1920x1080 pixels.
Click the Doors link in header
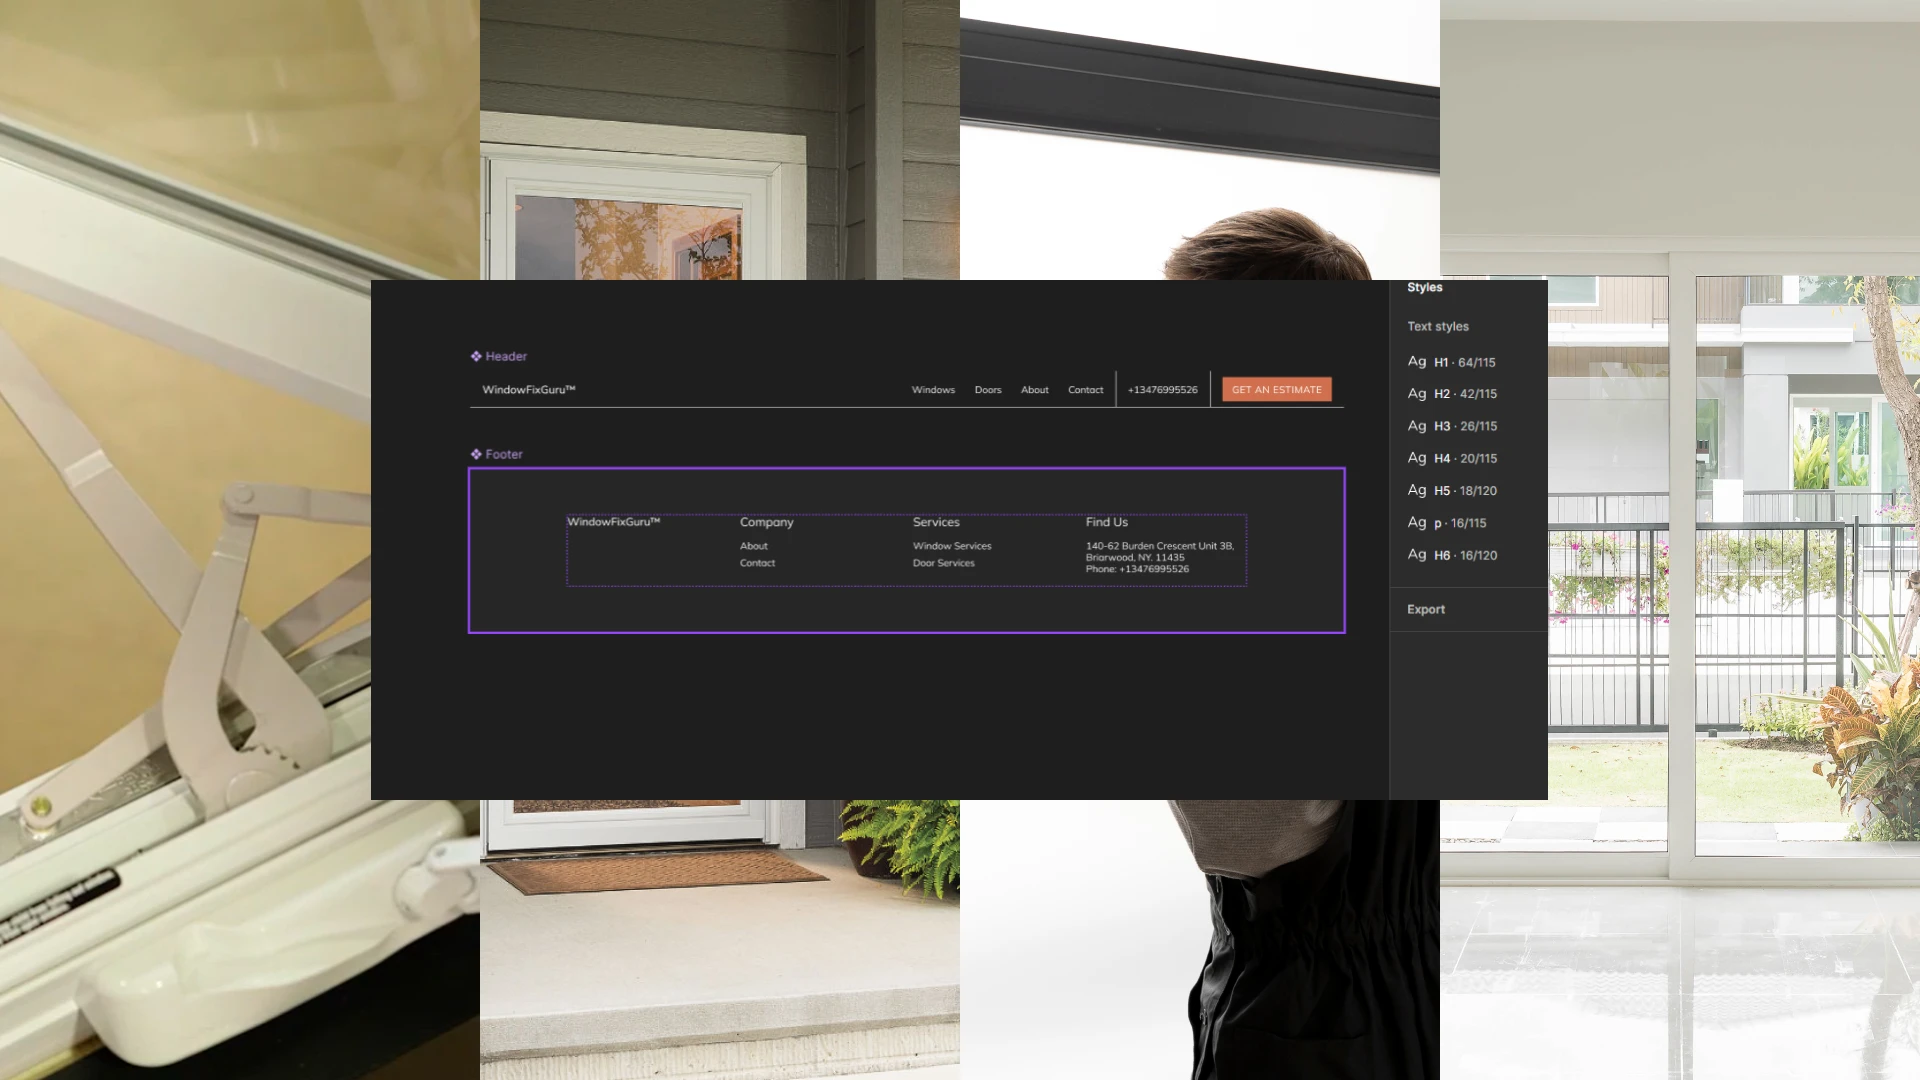point(988,390)
